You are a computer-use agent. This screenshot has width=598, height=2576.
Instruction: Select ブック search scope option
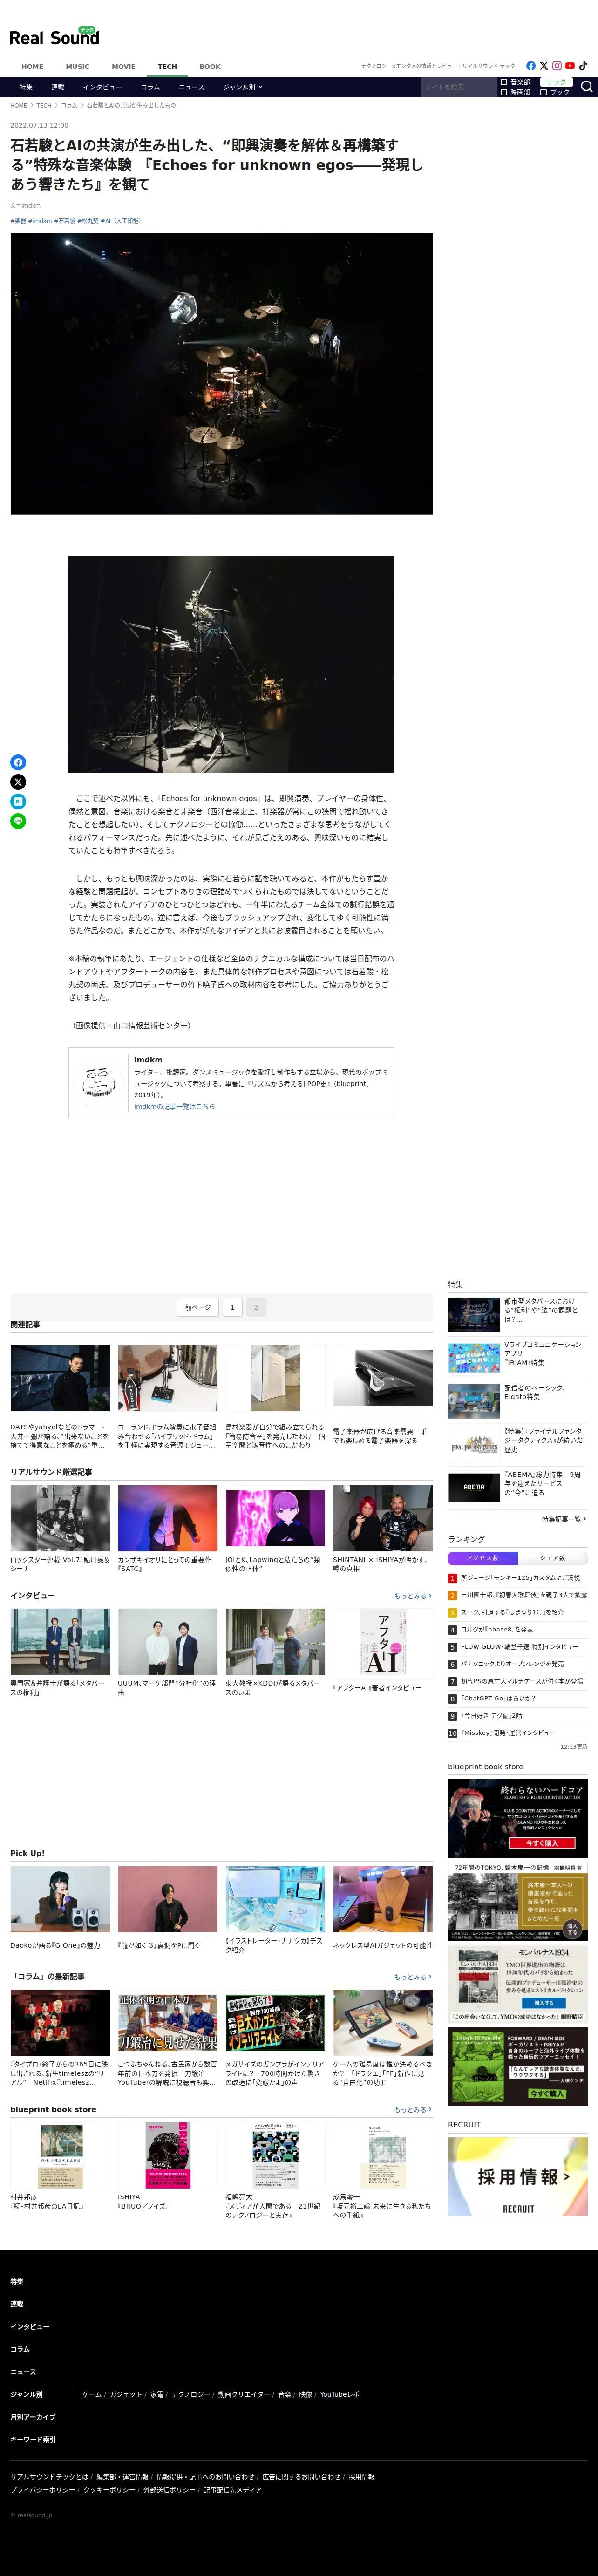click(x=556, y=92)
